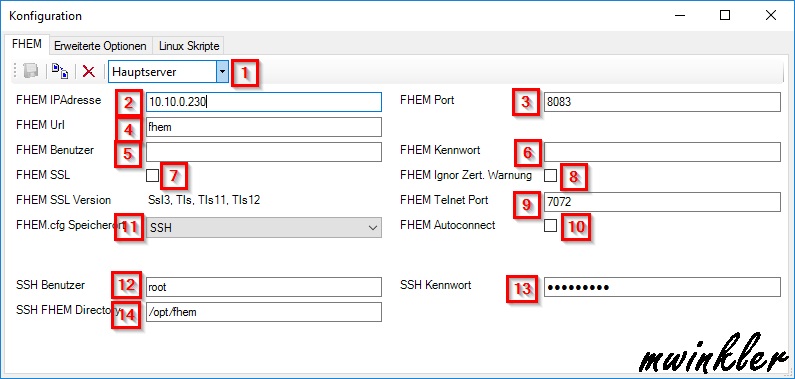Click the SSH Kennwort password field
This screenshot has height=379, width=795.
[x=662, y=287]
